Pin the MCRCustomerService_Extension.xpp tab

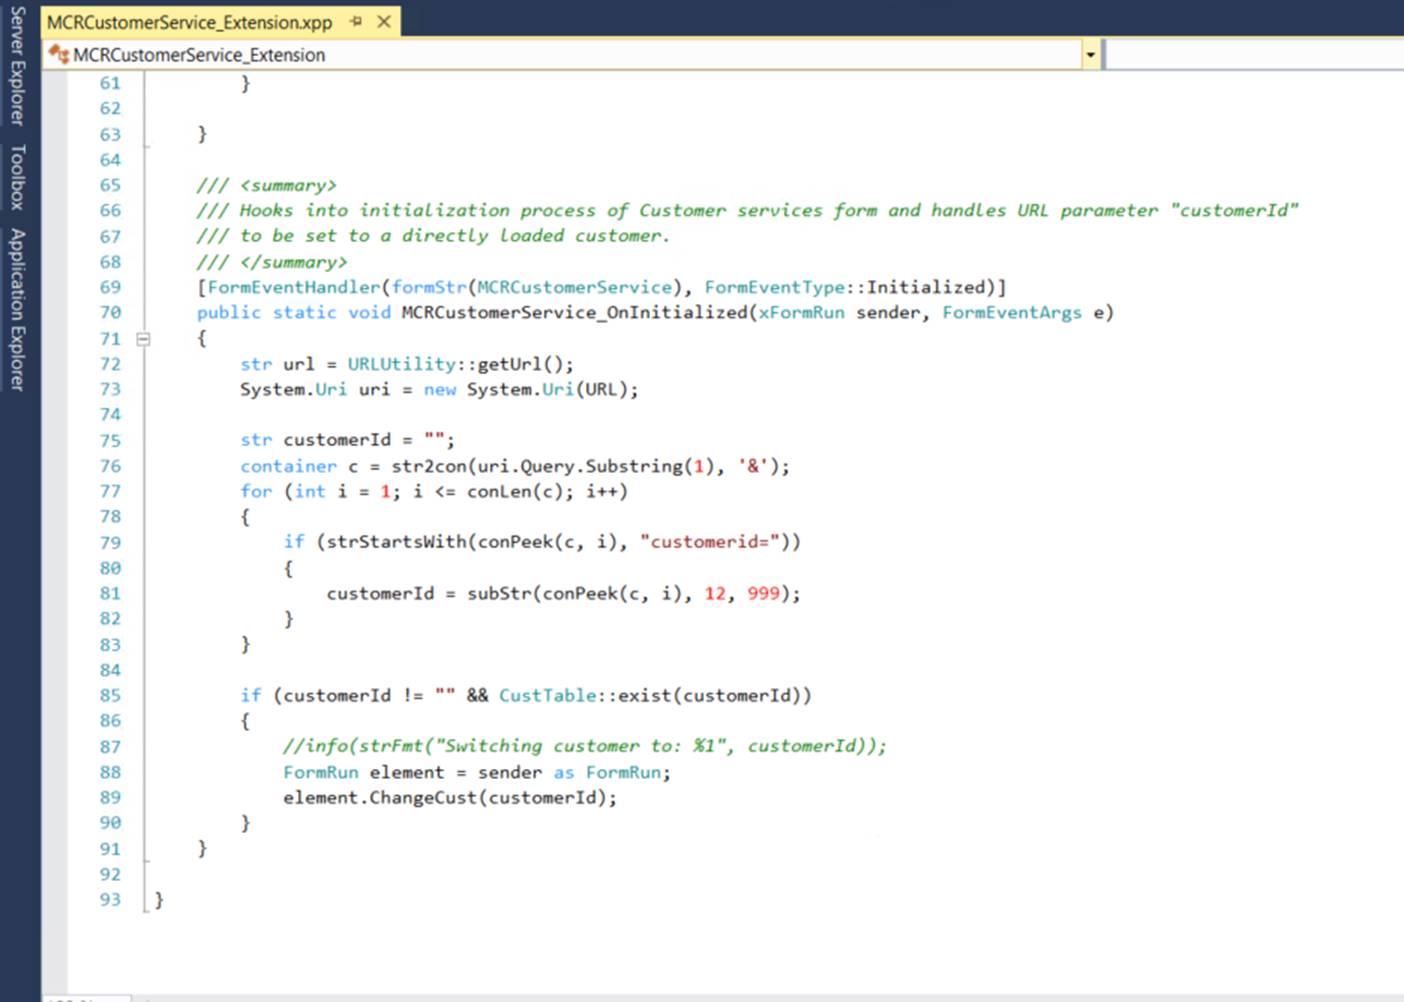tap(356, 21)
